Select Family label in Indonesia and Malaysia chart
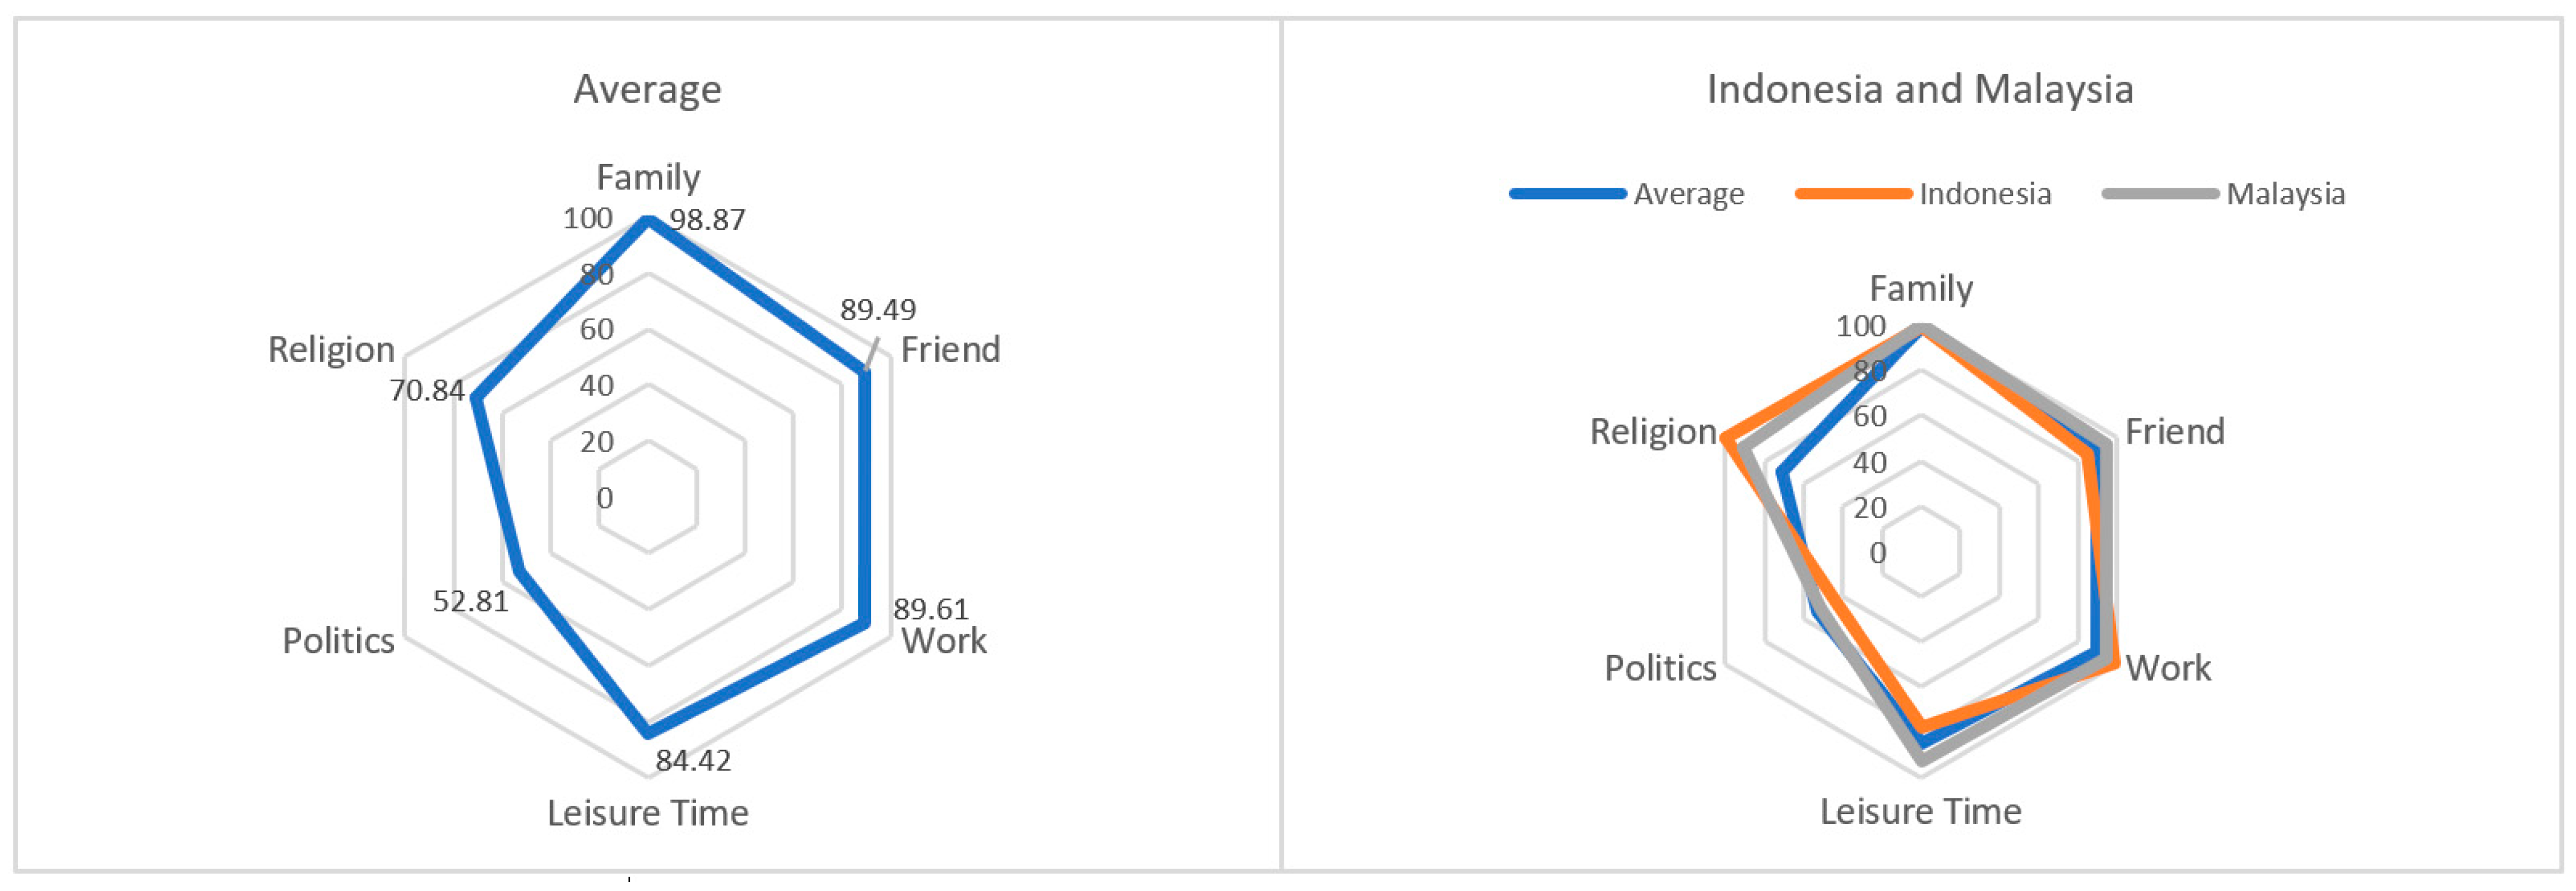Image resolution: width=2576 pixels, height=891 pixels. click(1921, 289)
